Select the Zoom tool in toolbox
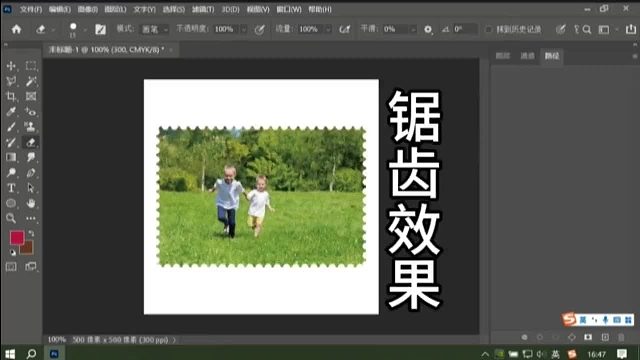The height and width of the screenshot is (360, 640). point(11,218)
